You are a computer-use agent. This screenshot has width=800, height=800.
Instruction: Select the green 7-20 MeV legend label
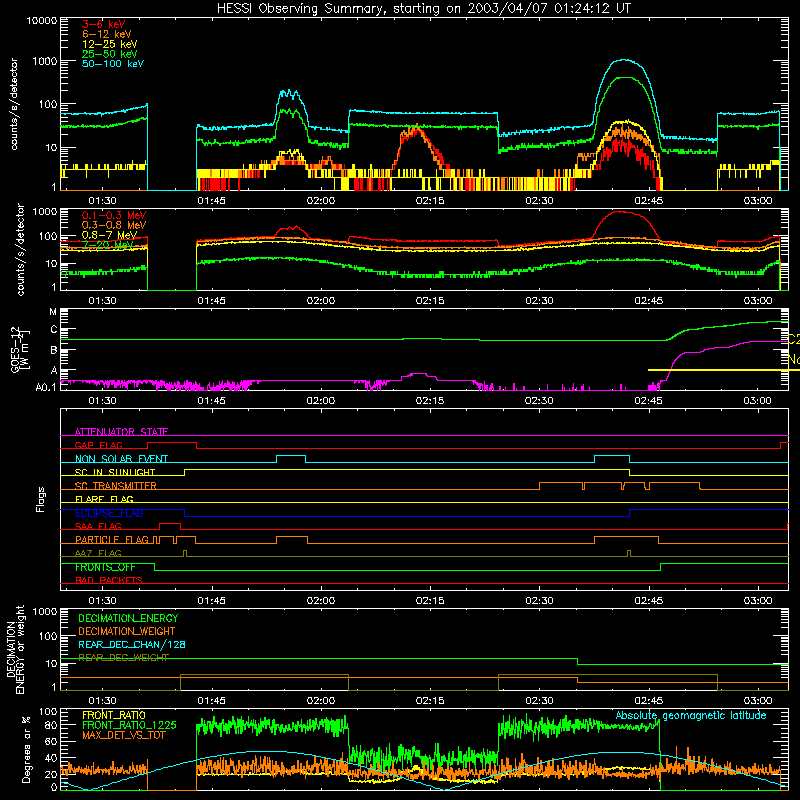[x=108, y=245]
